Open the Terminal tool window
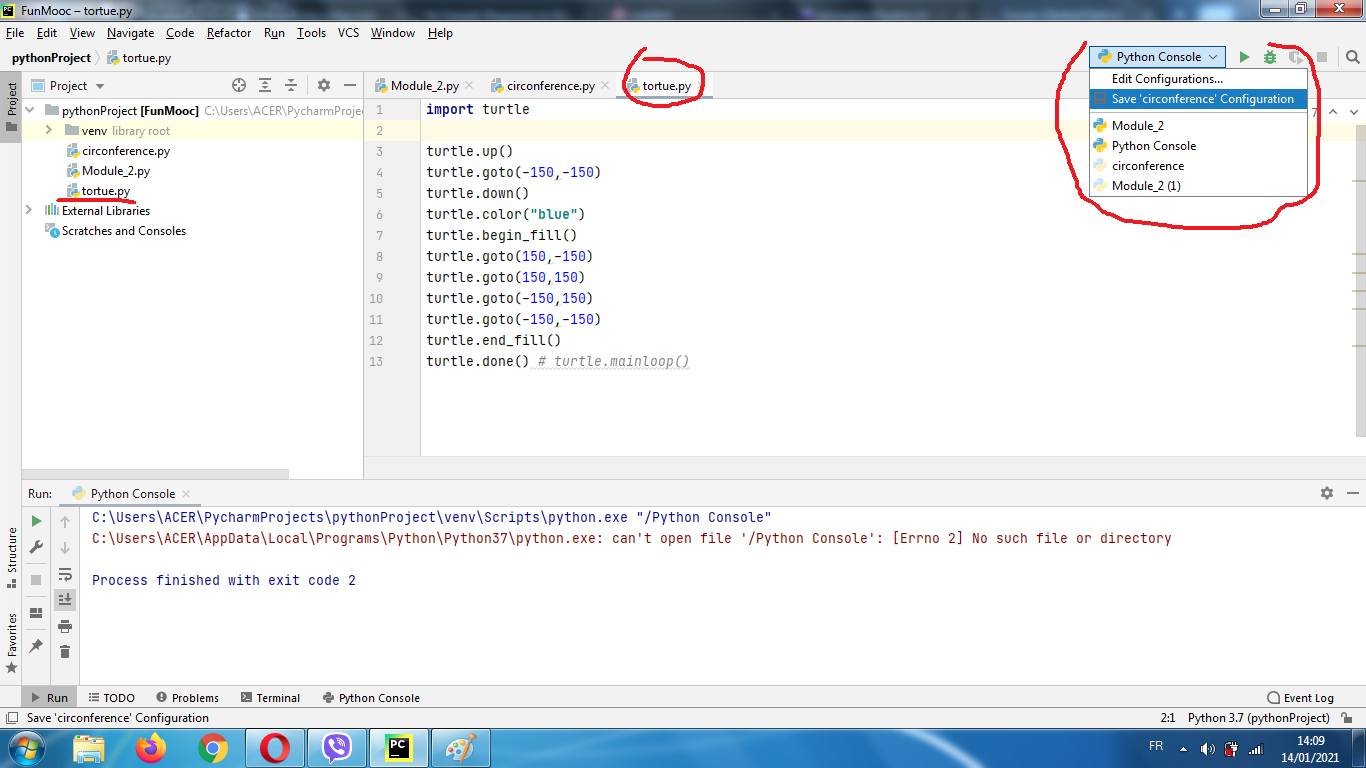This screenshot has height=768, width=1366. pos(269,698)
